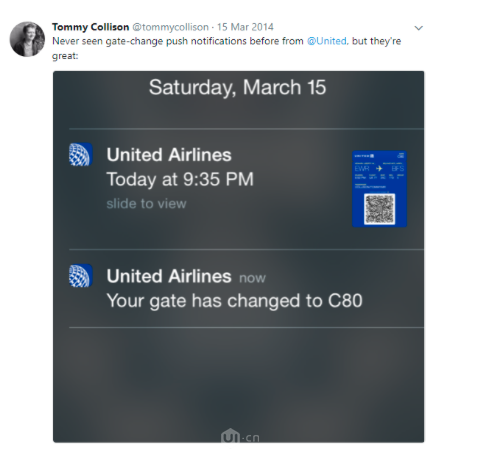This screenshot has width=483, height=454.
Task: Click the second United Airlines app icon
Action: coord(81,276)
